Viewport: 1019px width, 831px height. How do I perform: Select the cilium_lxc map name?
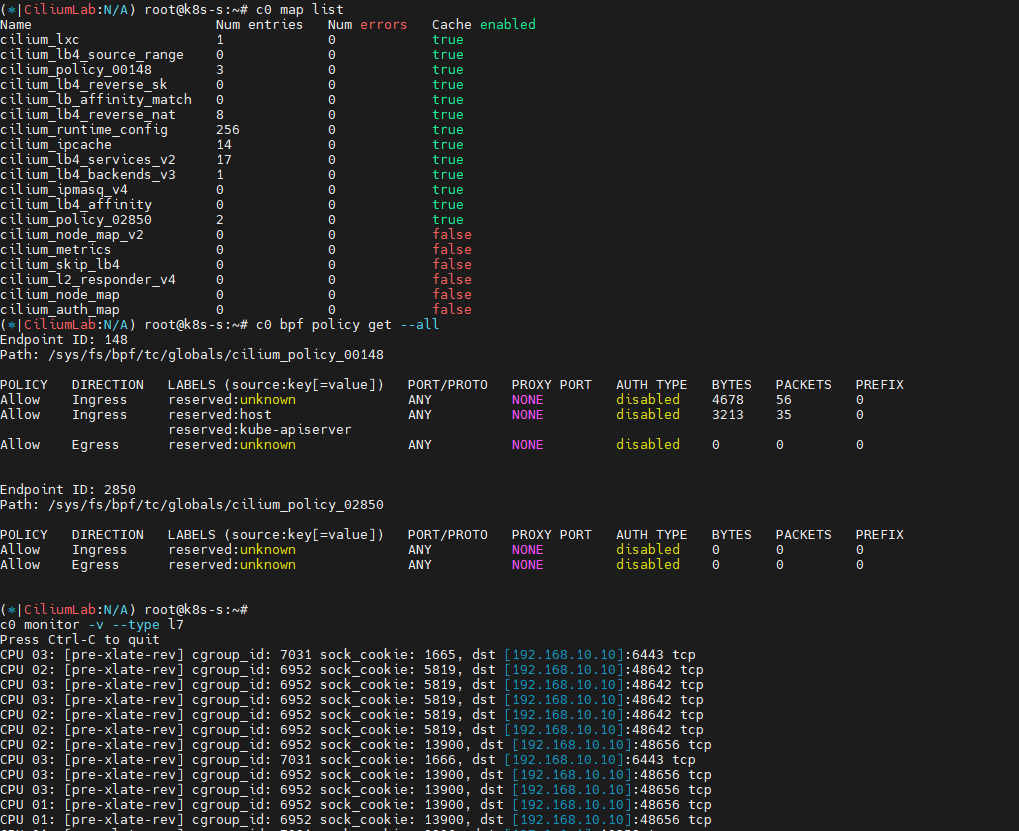pos(39,39)
